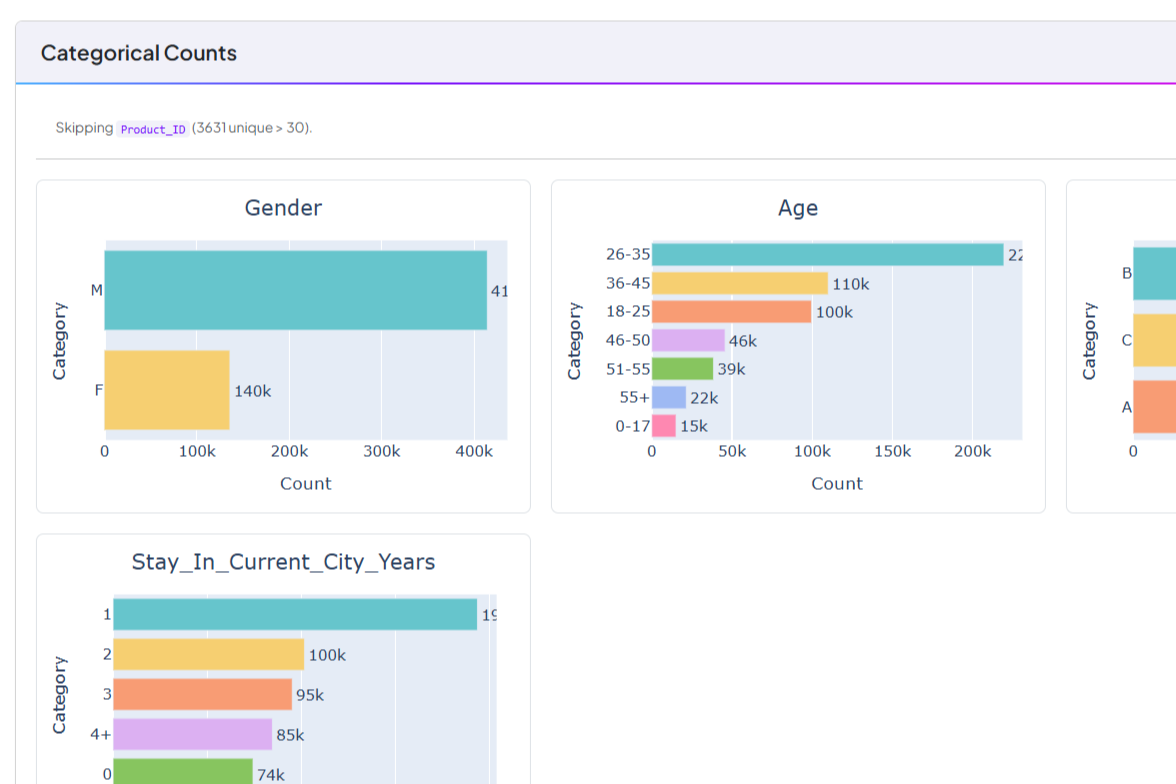This screenshot has height=784, width=1176.
Task: Click the Product_ID code tag
Action: [153, 129]
